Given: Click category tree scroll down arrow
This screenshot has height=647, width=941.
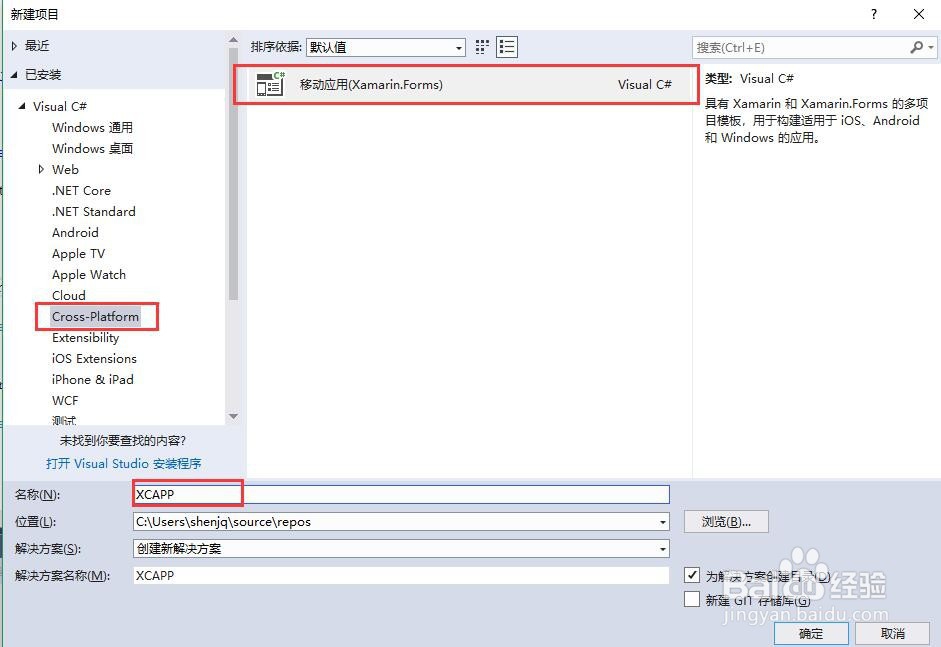Looking at the screenshot, I should (233, 416).
